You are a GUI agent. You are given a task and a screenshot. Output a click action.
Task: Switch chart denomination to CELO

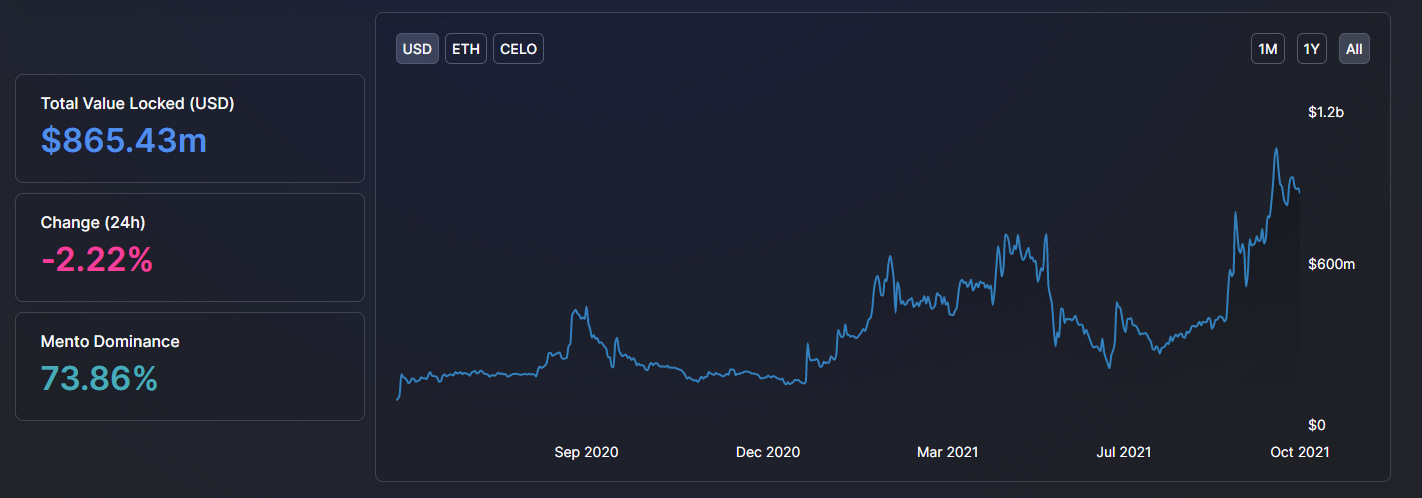coord(518,49)
